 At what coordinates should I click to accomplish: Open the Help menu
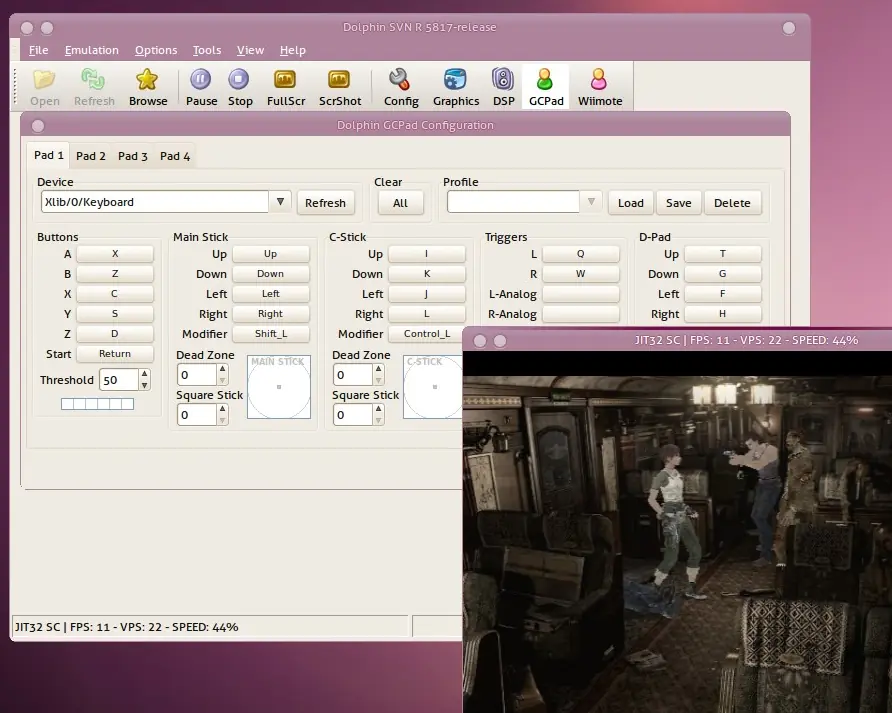tap(292, 50)
